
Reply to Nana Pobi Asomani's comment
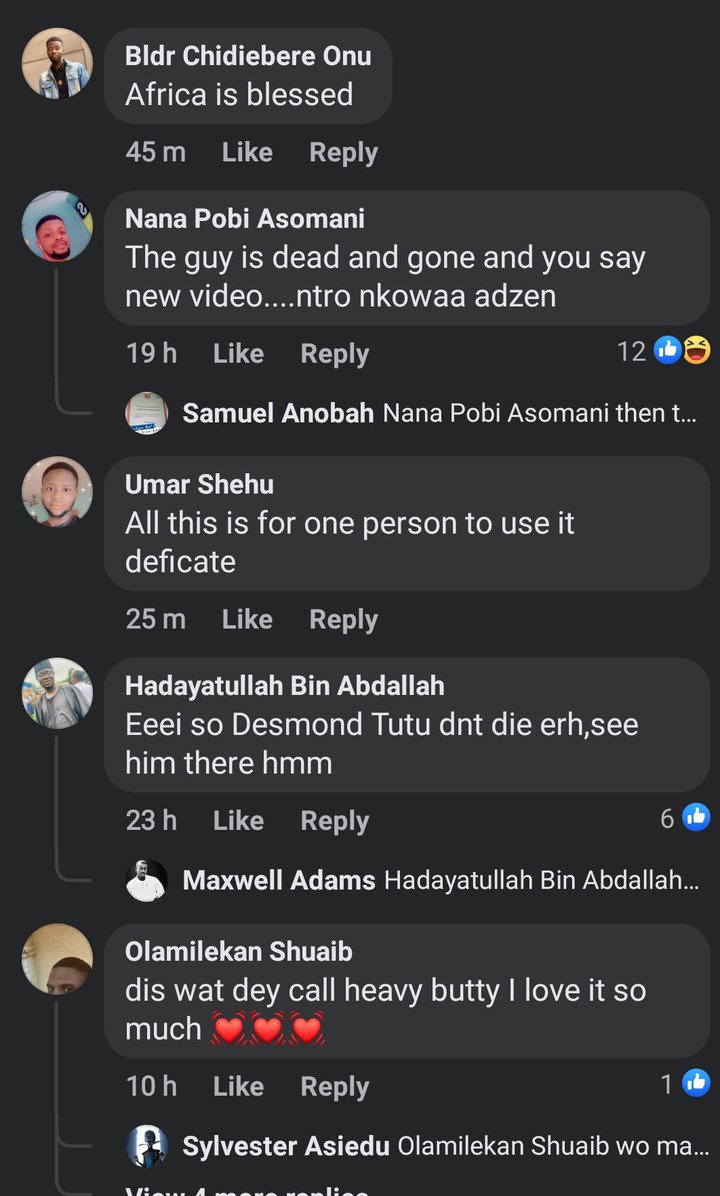pyautogui.click(x=335, y=353)
